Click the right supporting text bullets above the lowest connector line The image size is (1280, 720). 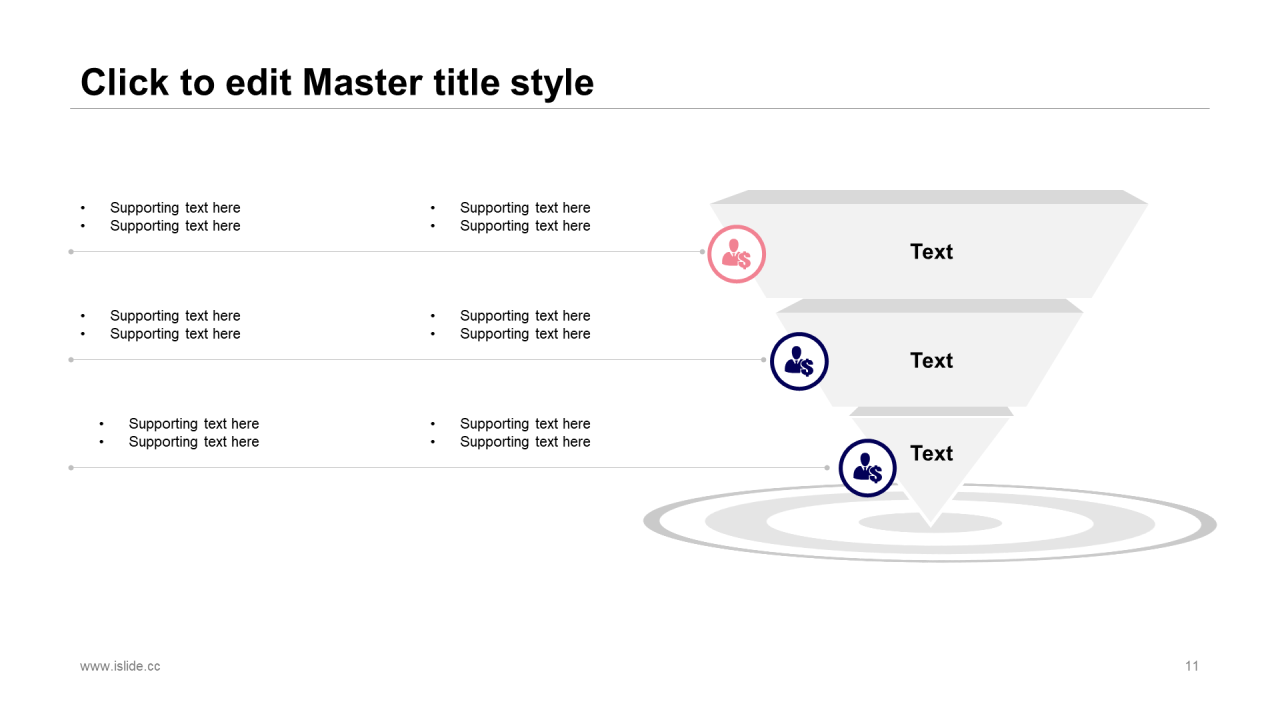[x=511, y=433]
